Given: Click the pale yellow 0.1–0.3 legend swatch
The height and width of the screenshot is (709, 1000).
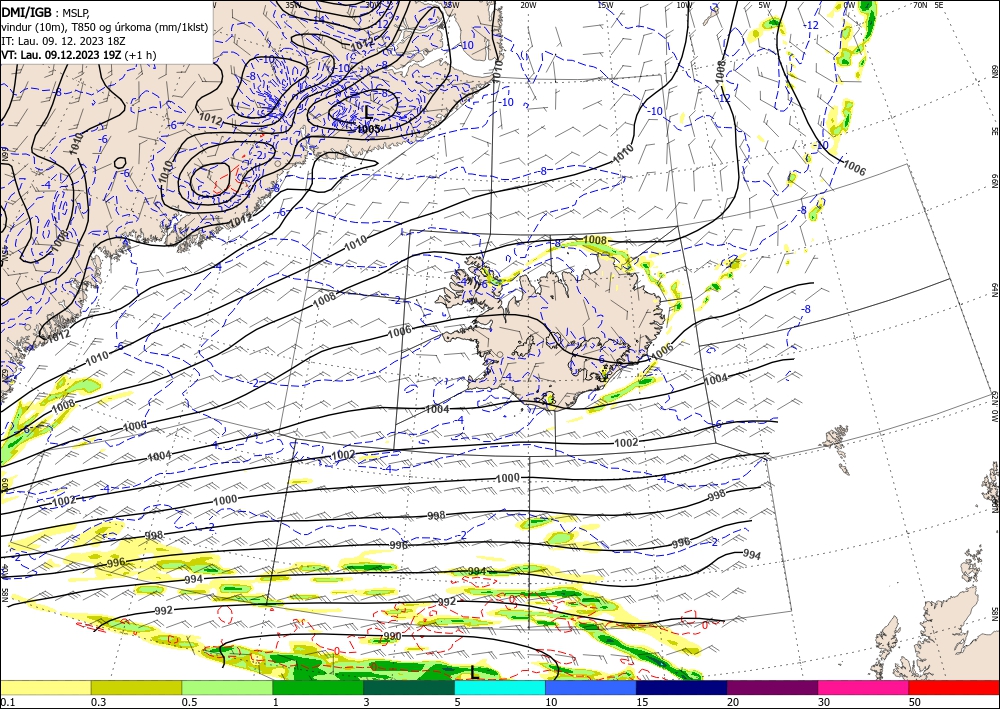Looking at the screenshot, I should click(x=45, y=687).
